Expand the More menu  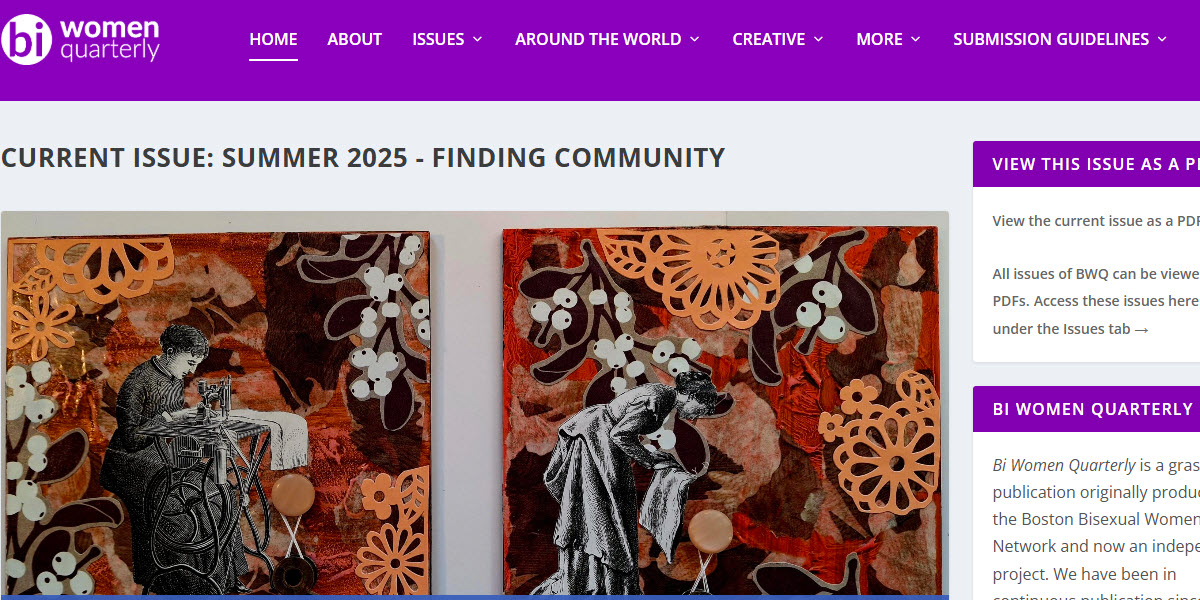point(888,39)
